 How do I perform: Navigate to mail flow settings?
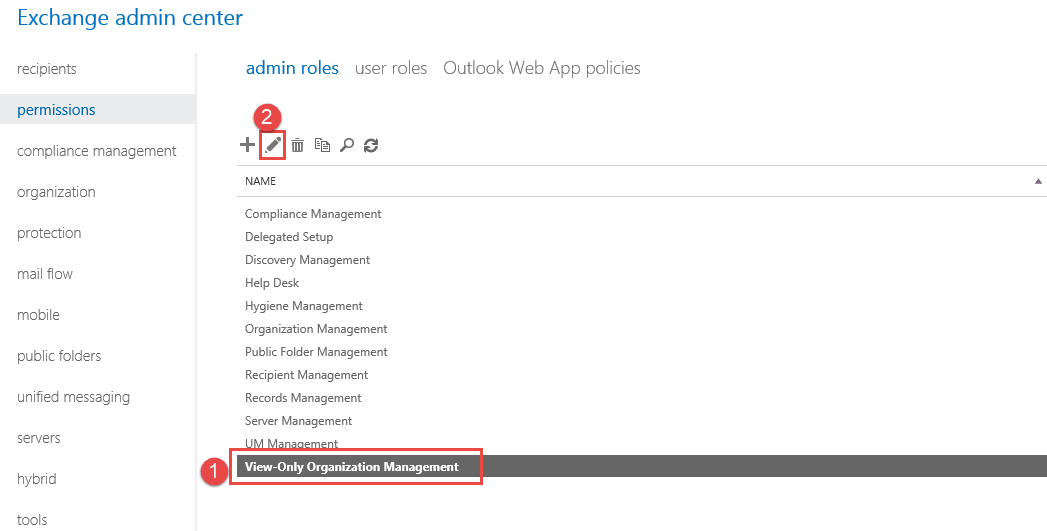click(45, 274)
